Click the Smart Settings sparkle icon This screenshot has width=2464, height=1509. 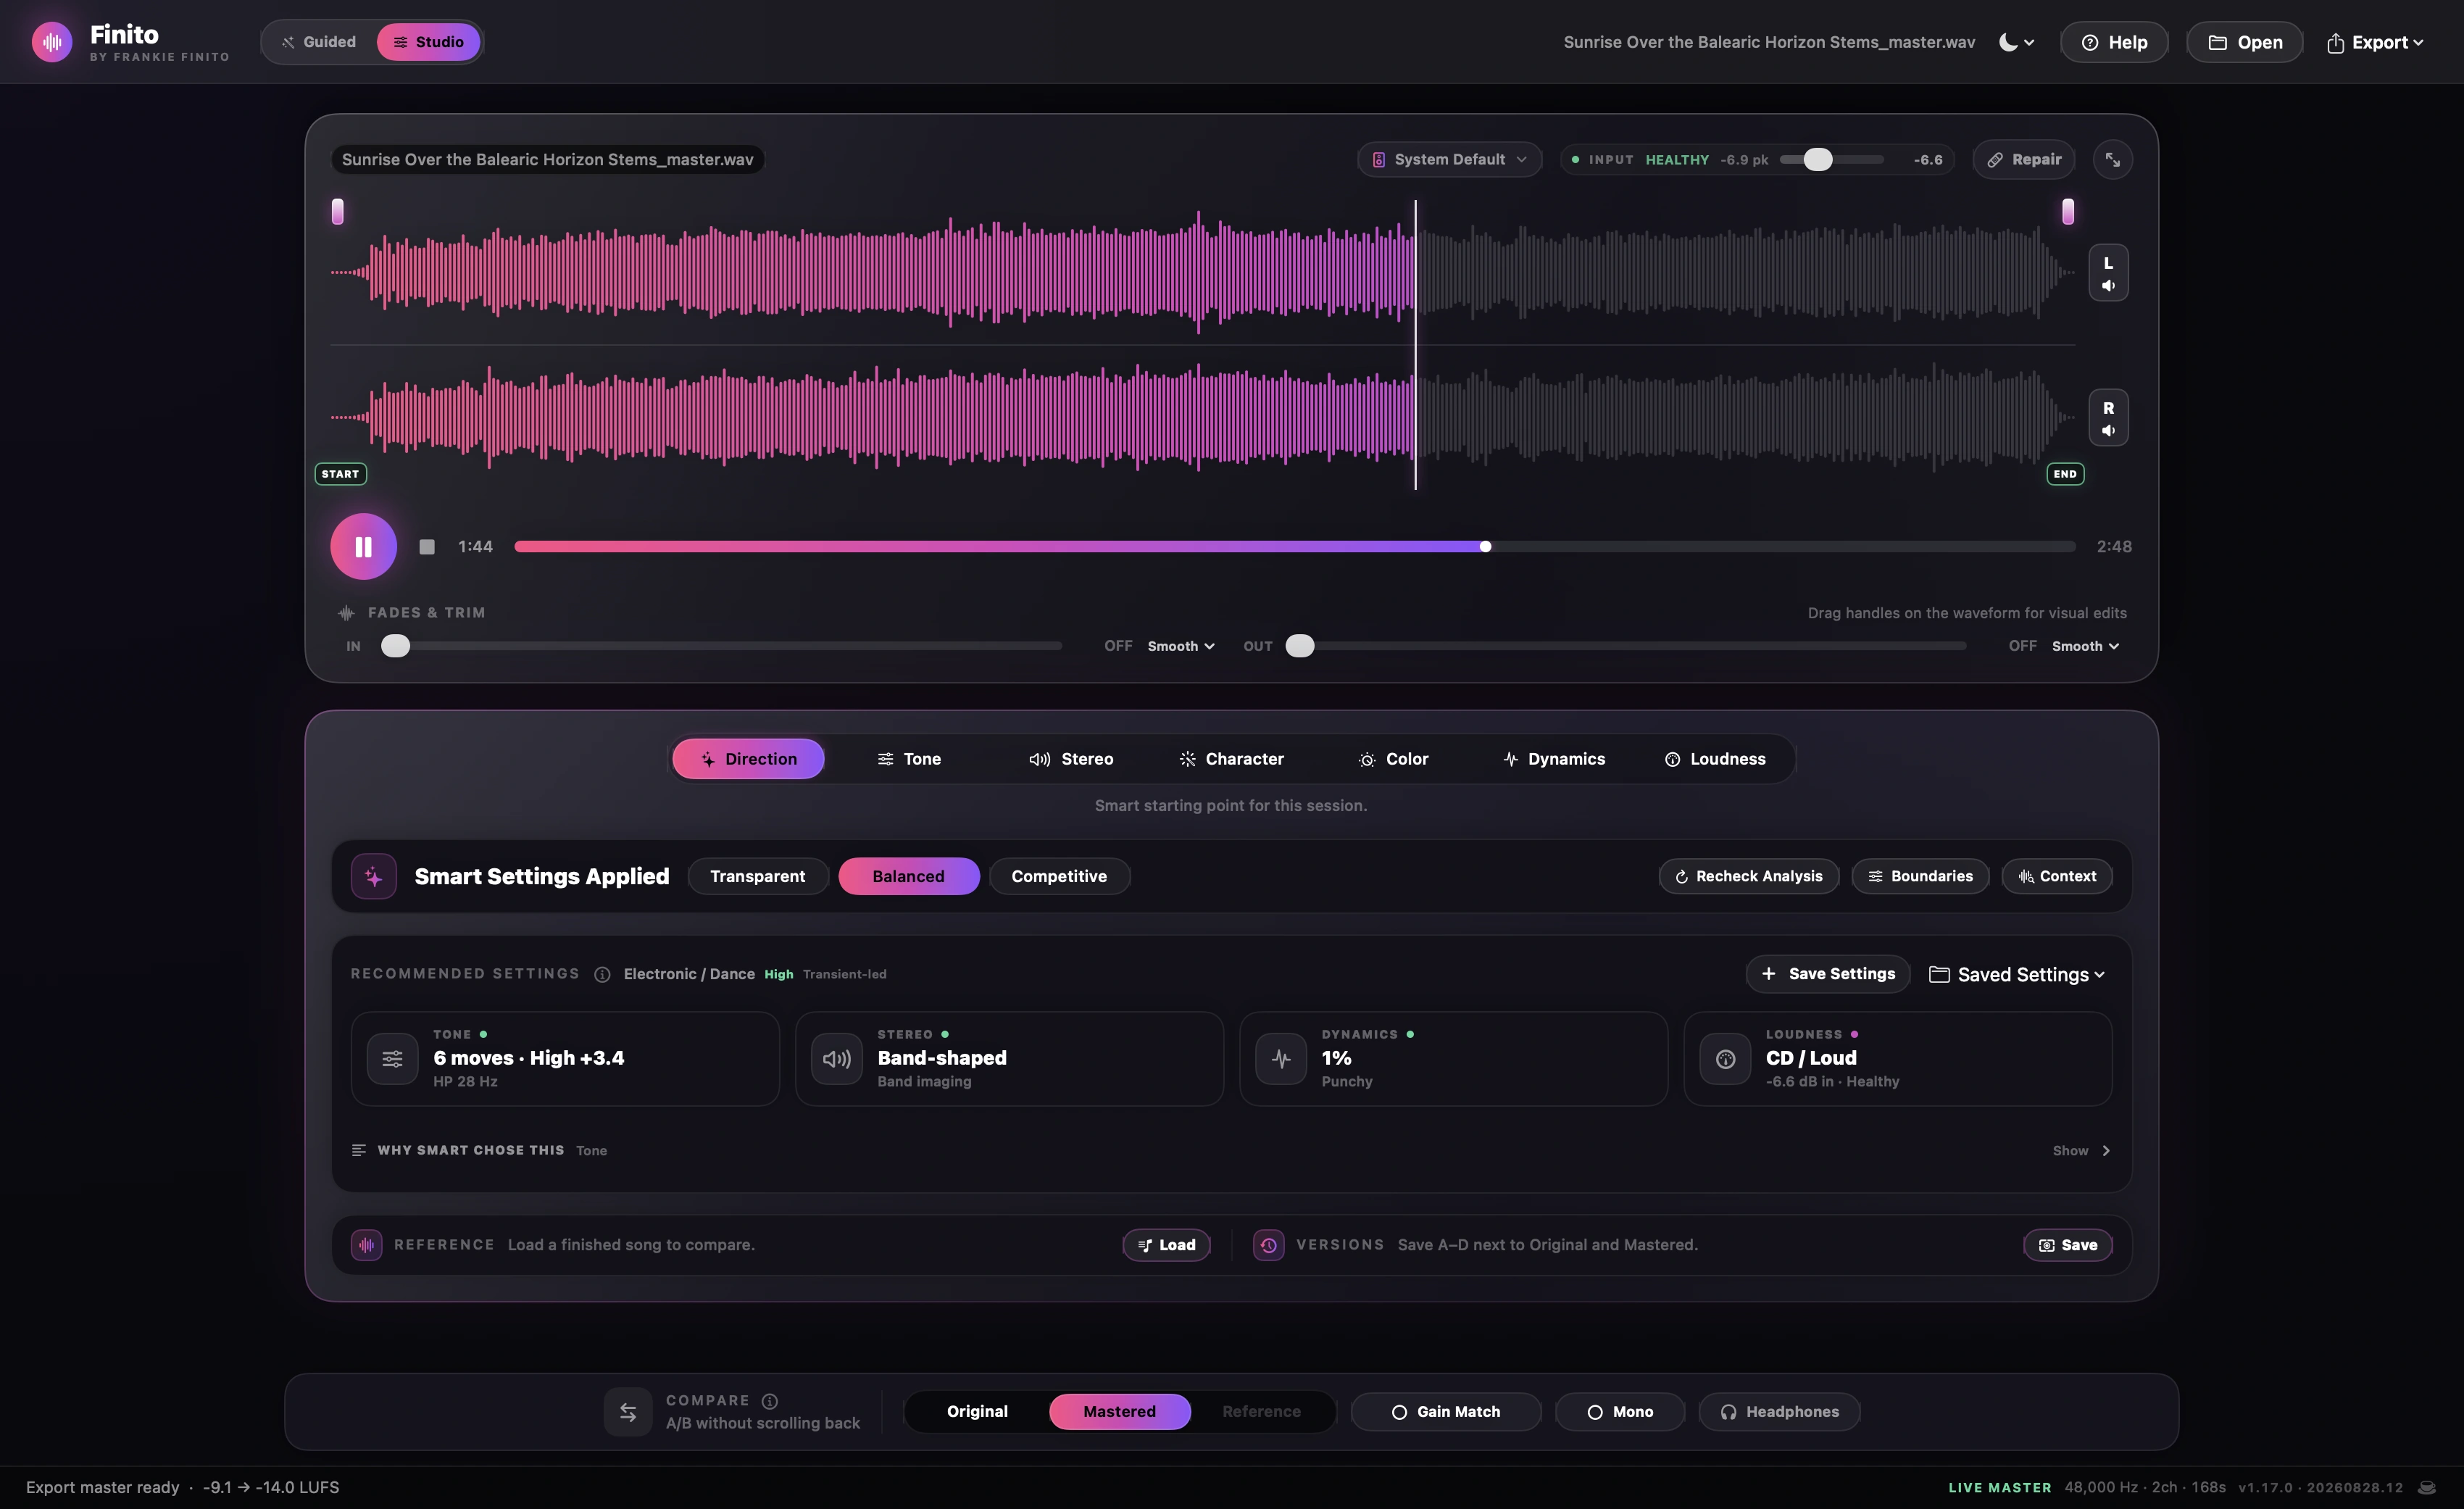click(x=374, y=876)
